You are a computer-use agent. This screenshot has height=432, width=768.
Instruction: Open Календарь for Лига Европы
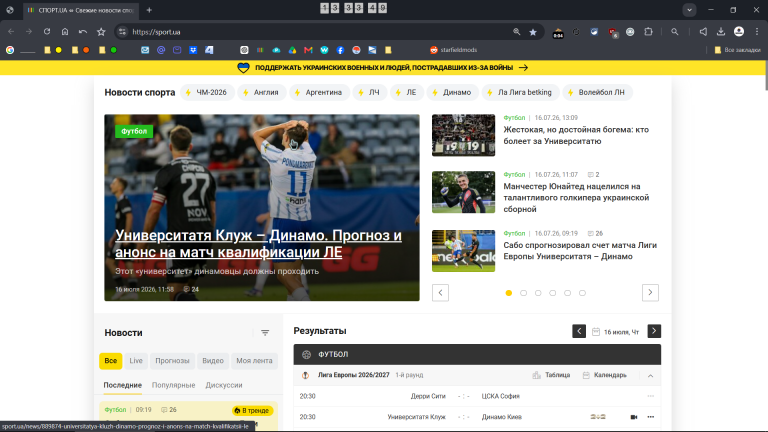[604, 375]
